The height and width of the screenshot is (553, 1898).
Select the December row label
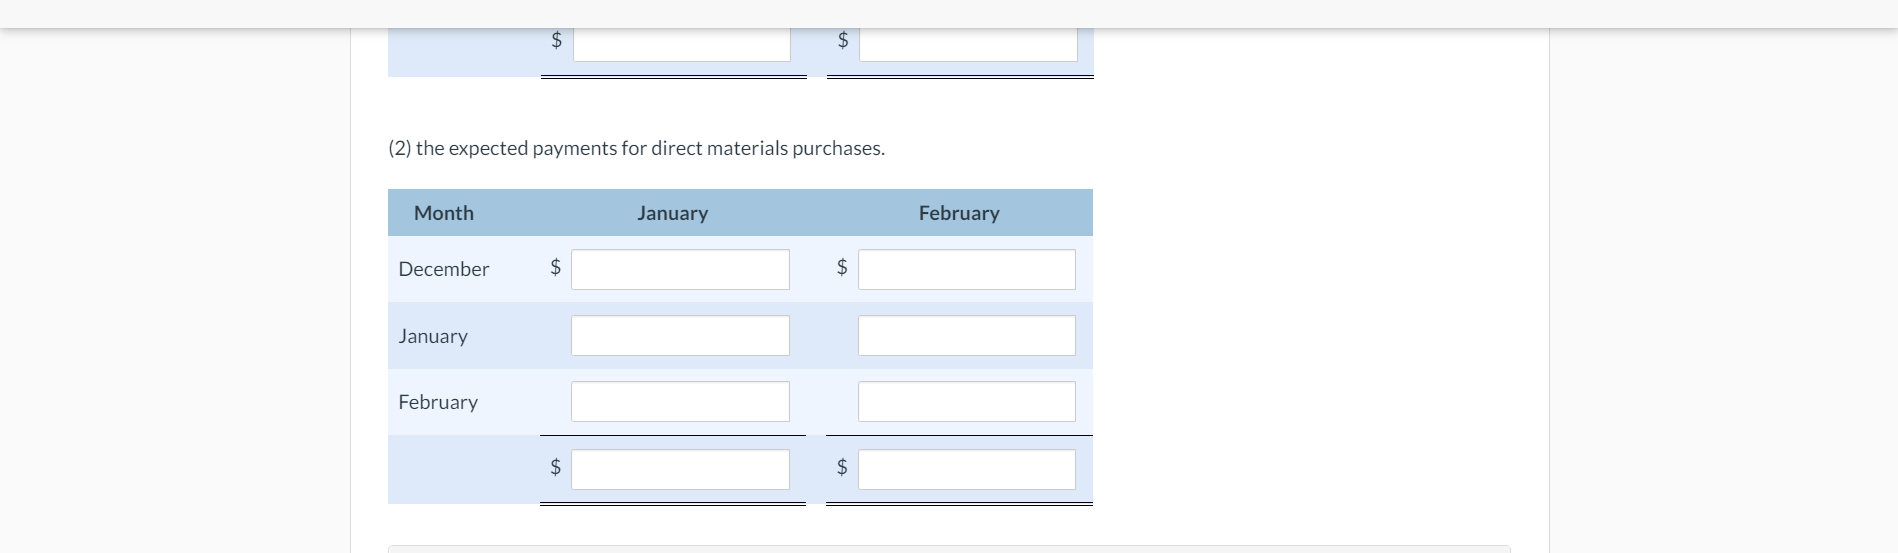444,269
